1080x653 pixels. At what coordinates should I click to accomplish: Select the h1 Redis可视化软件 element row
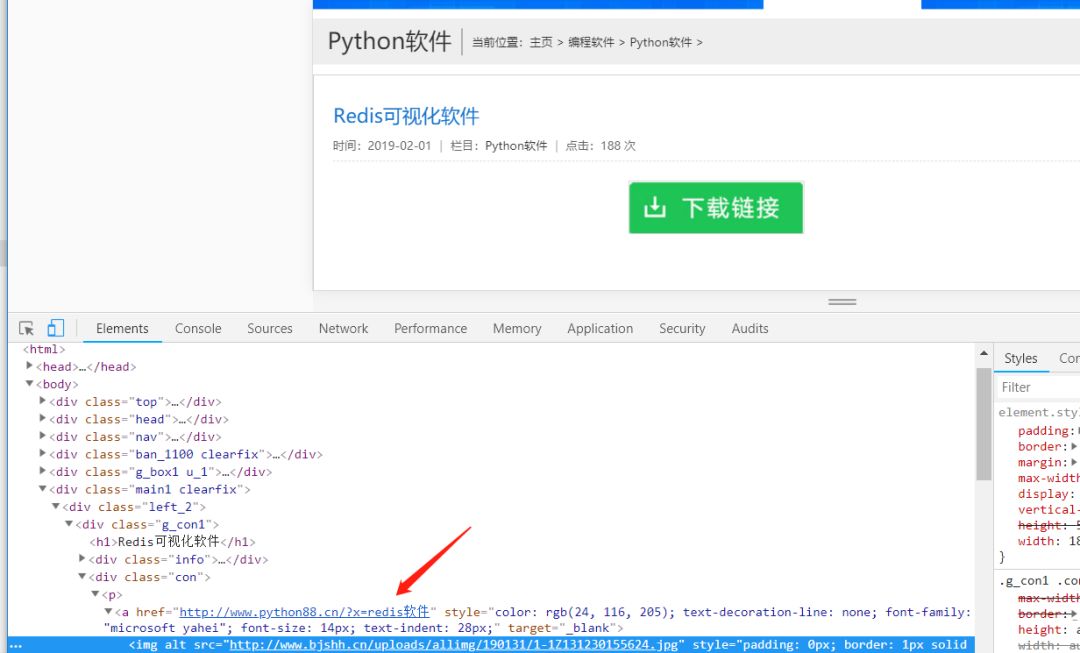[173, 541]
